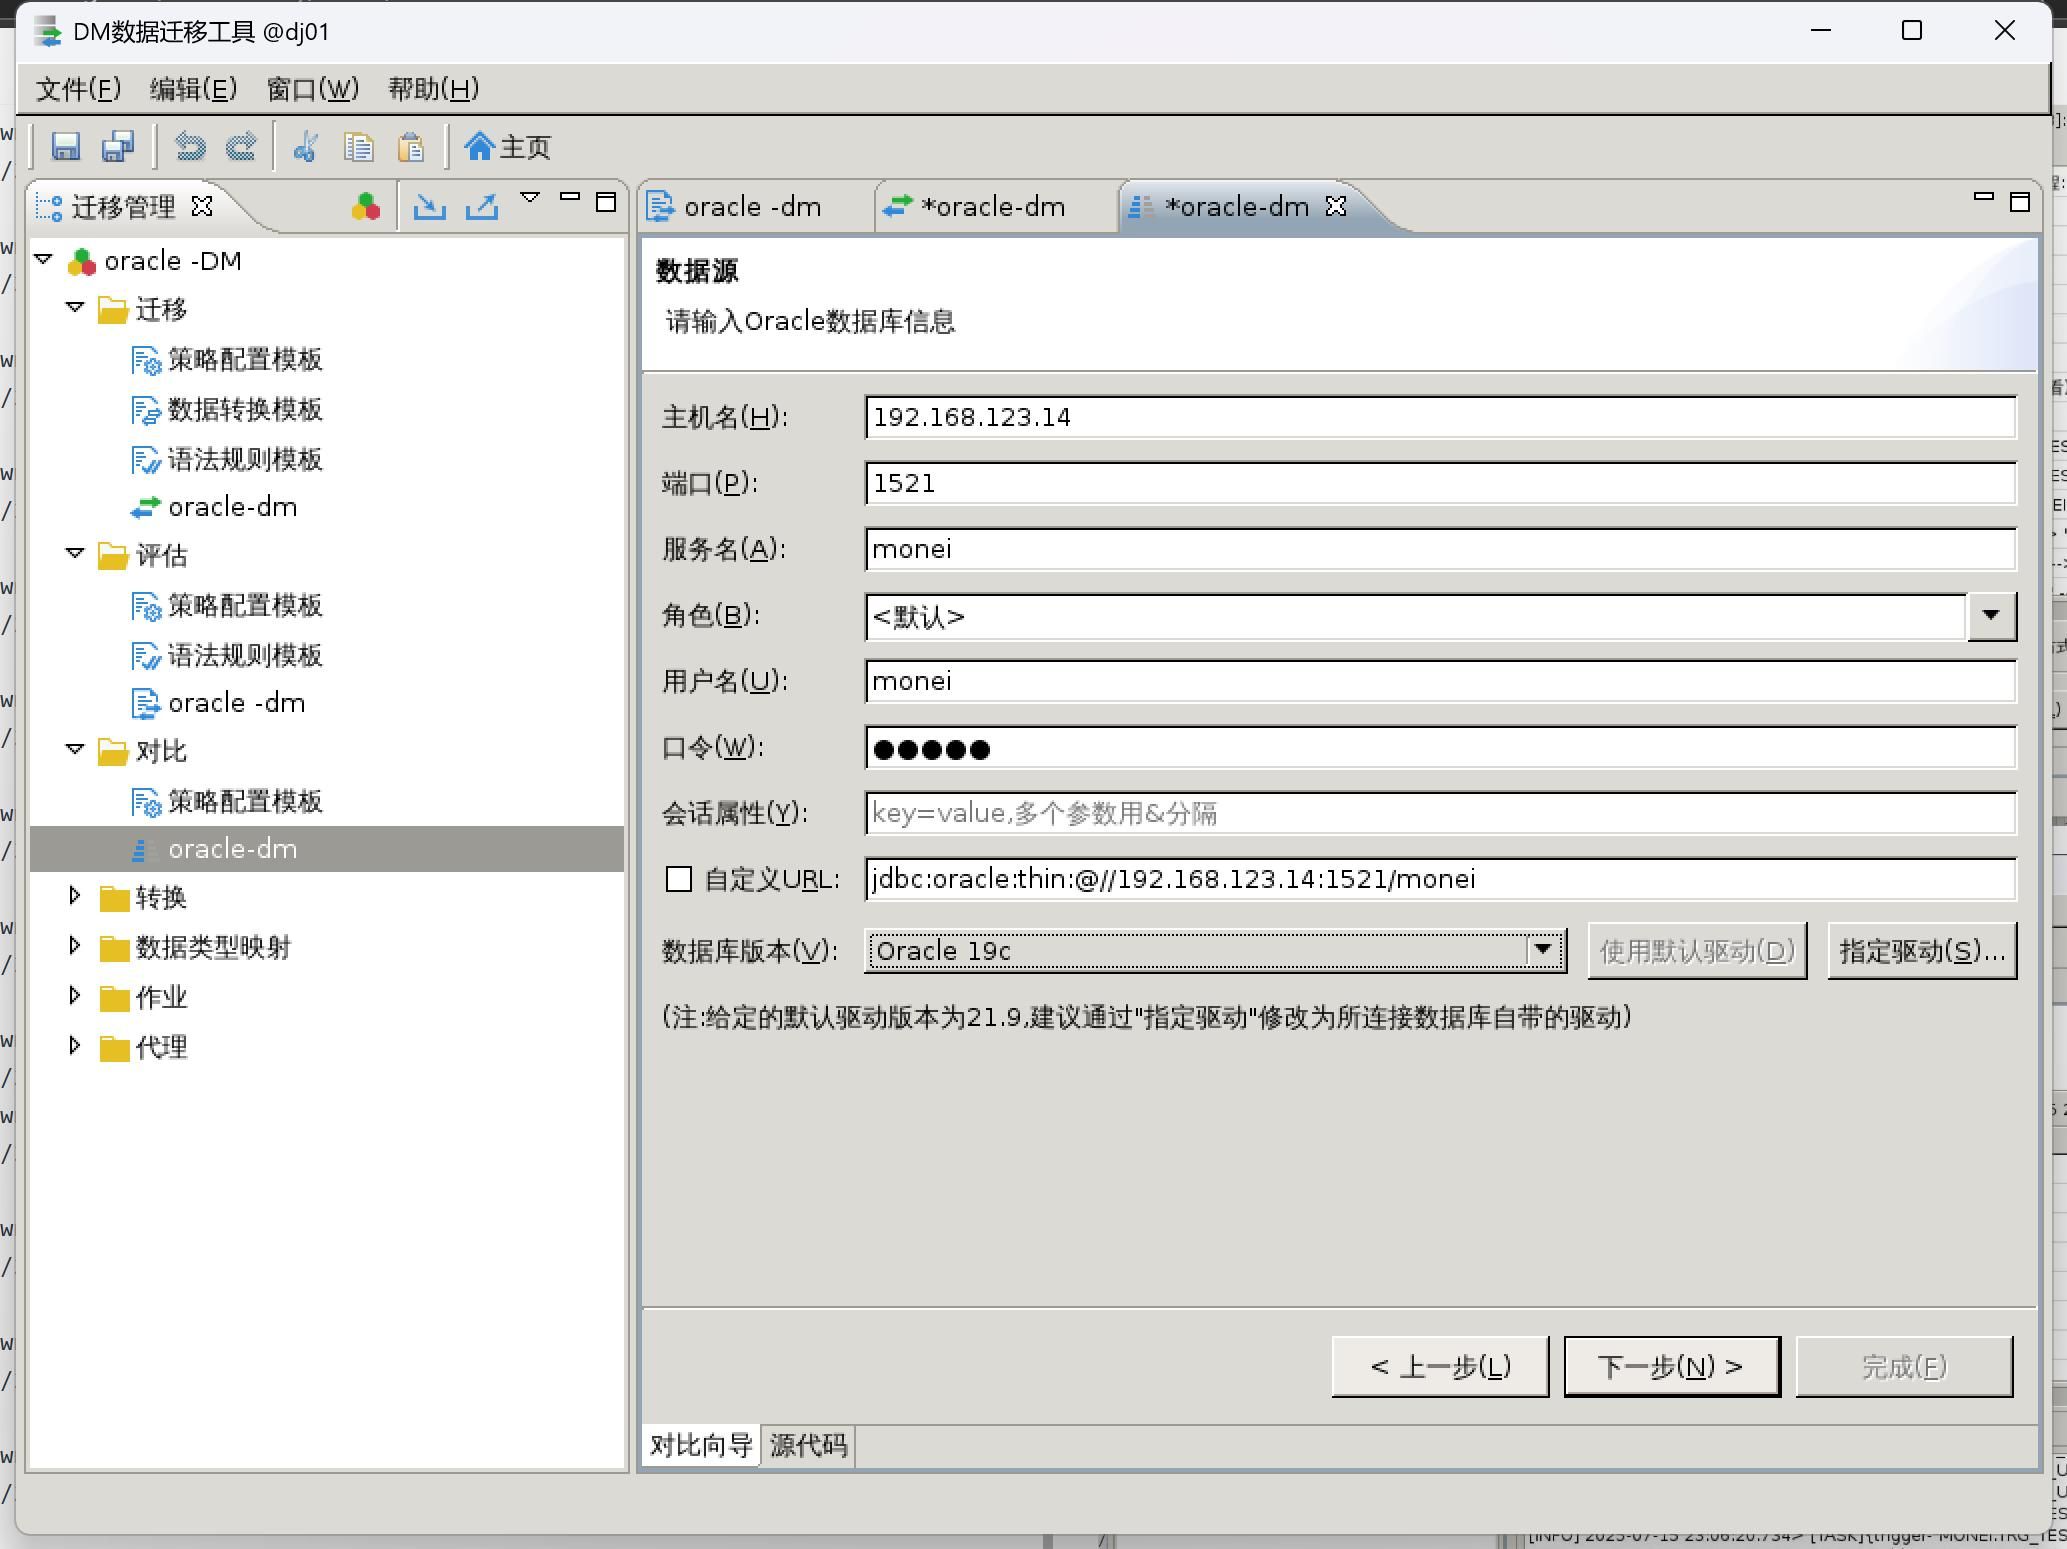Image resolution: width=2067 pixels, height=1549 pixels.
Task: Click the Save All toolbar icon
Action: click(x=118, y=147)
